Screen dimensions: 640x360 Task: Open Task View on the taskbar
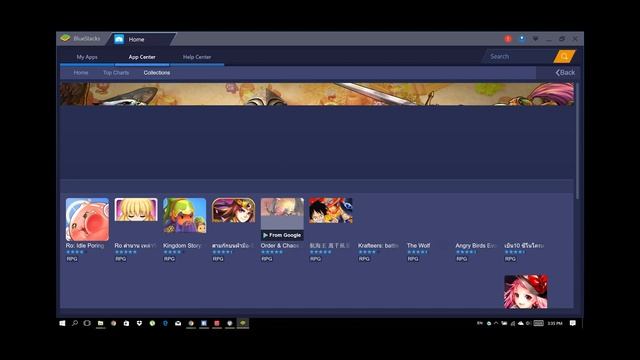[87, 323]
